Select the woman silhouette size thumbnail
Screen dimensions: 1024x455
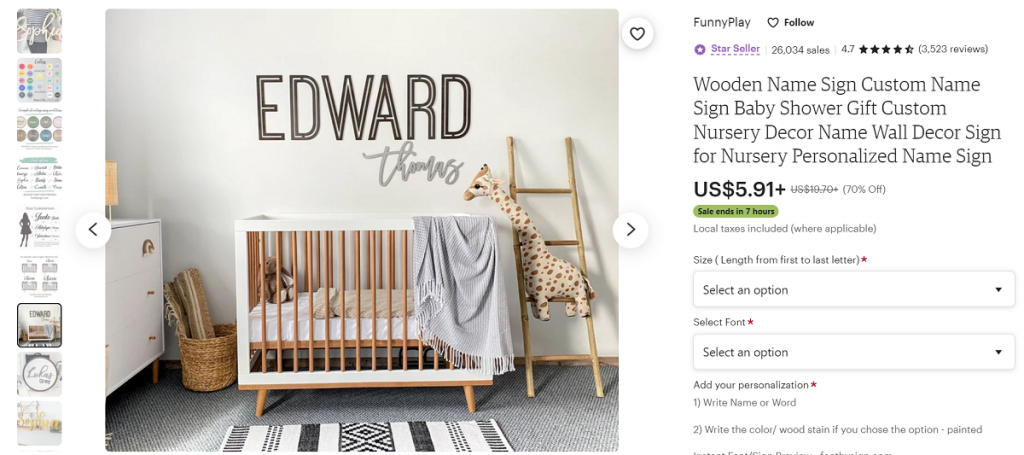pos(40,227)
